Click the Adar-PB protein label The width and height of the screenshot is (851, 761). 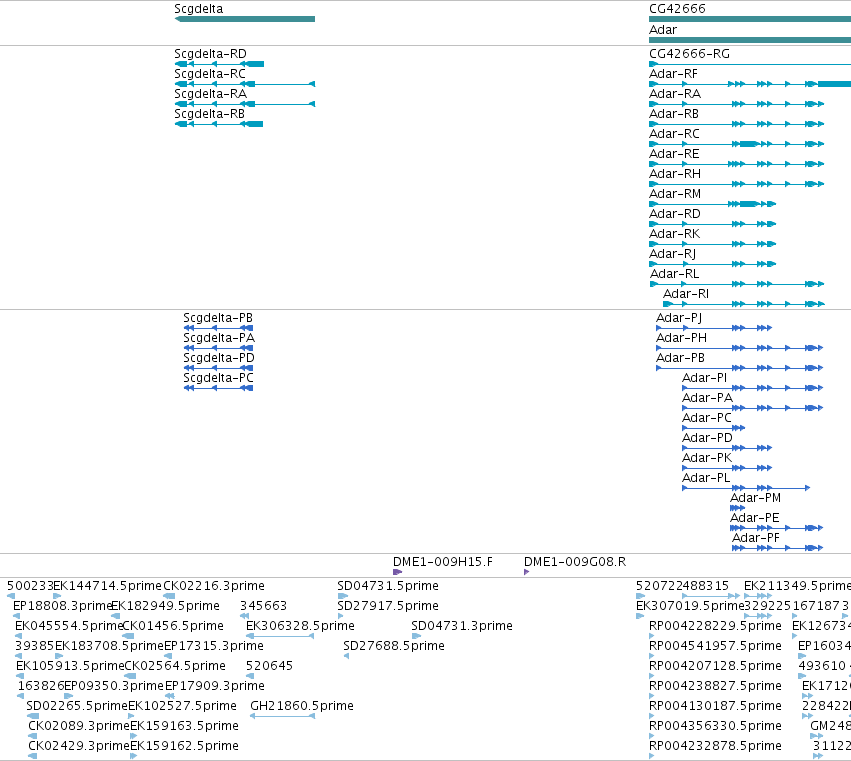point(680,358)
